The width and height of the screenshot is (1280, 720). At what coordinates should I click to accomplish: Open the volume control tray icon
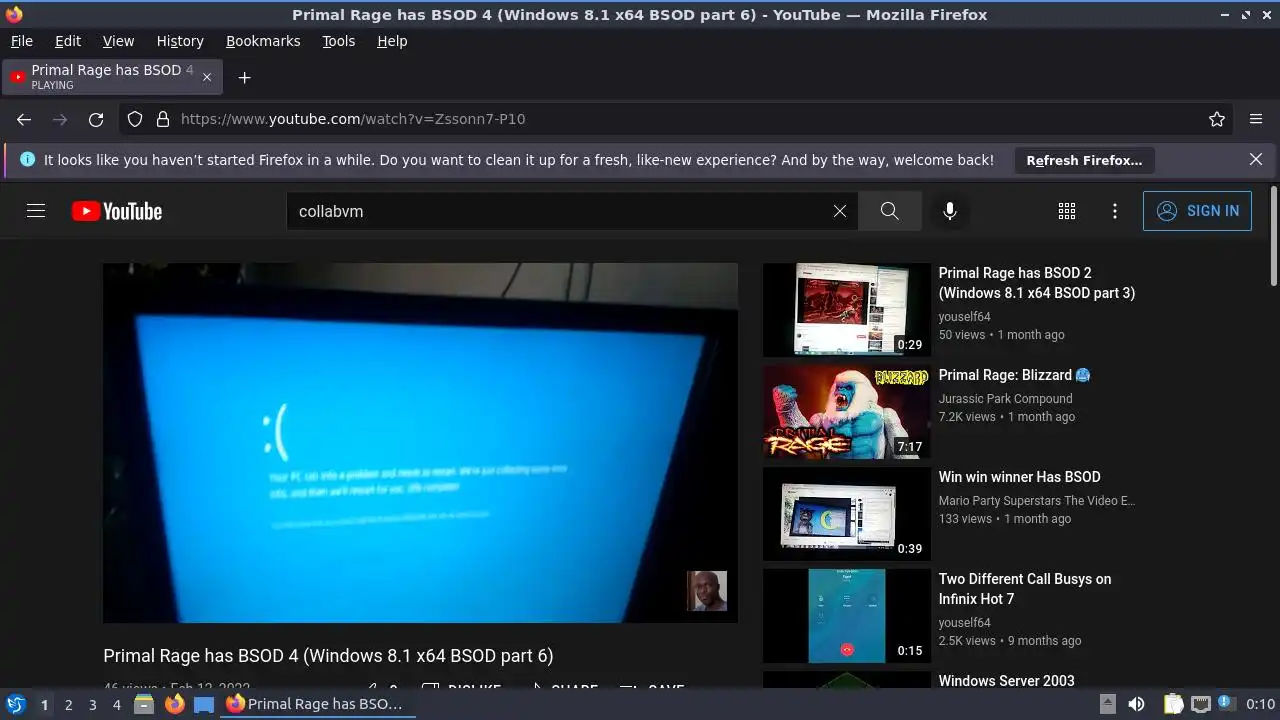[1137, 704]
